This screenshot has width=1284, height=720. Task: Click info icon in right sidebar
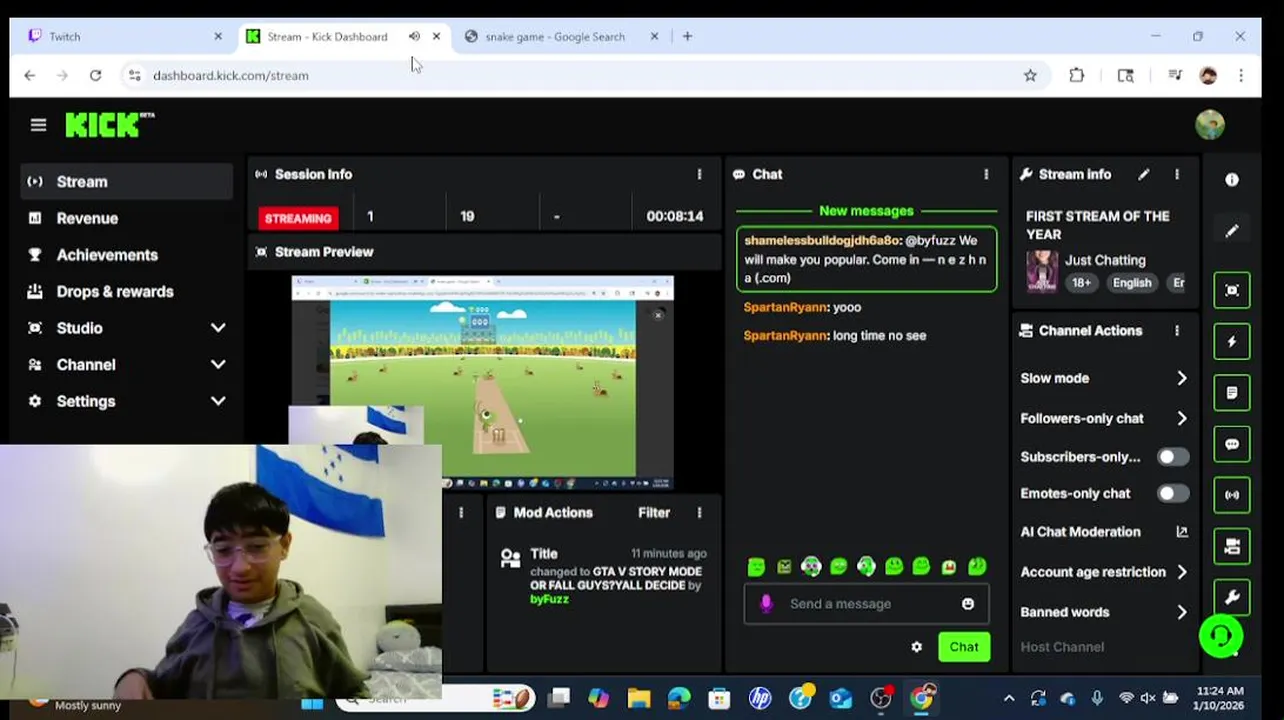(x=1232, y=180)
